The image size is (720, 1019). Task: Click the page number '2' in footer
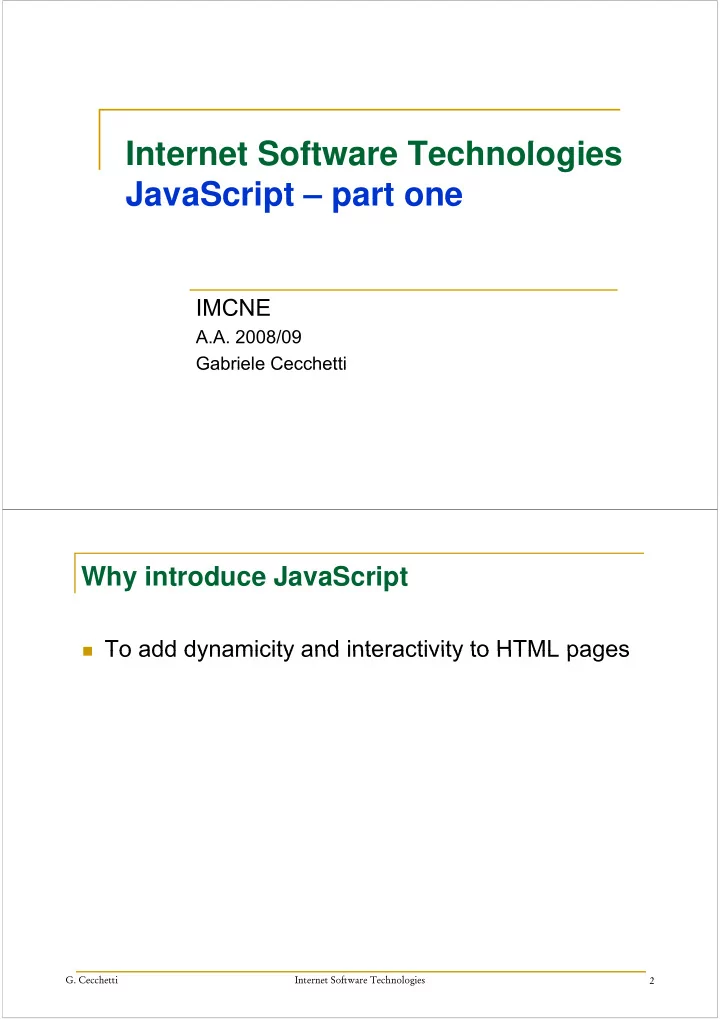(652, 981)
